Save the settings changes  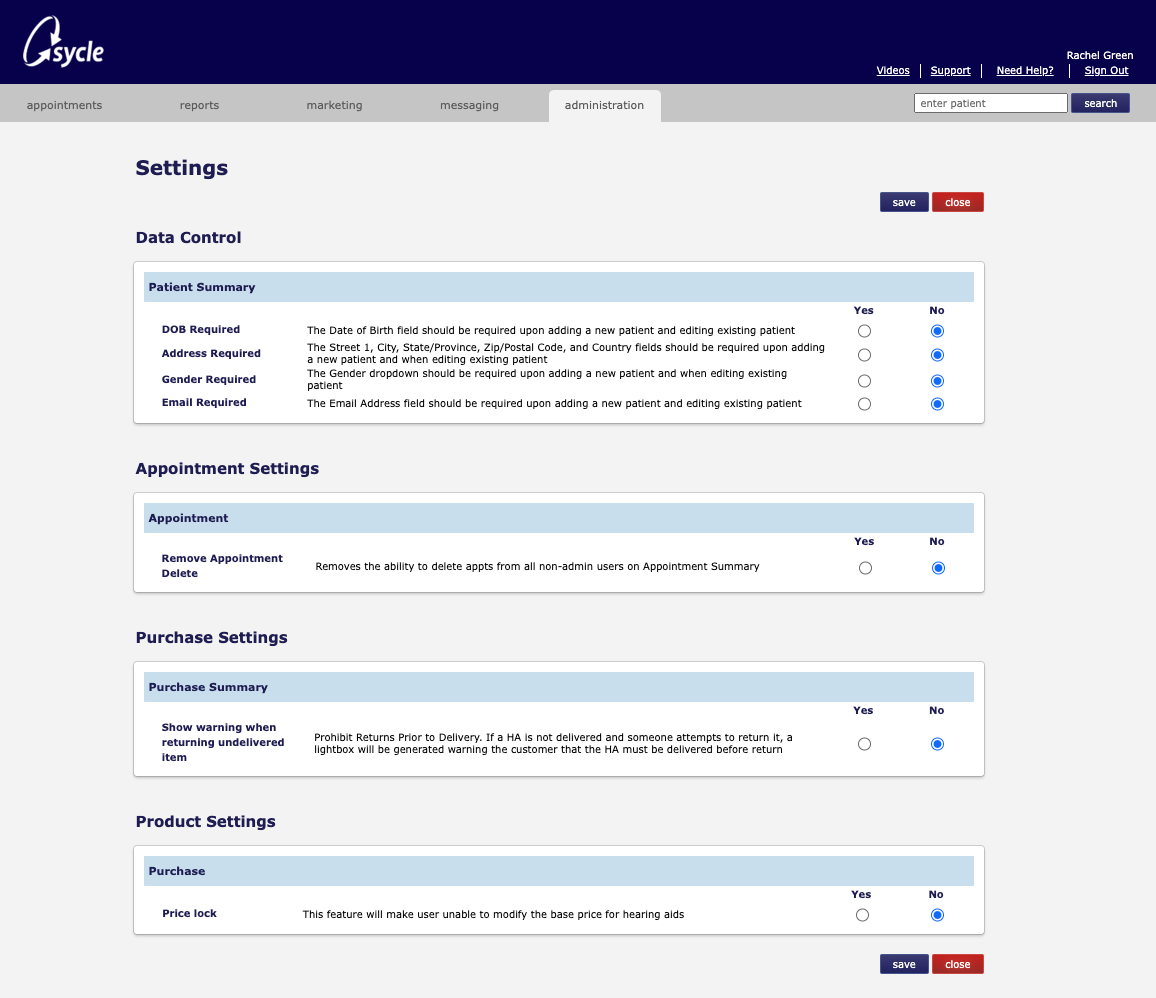(903, 201)
